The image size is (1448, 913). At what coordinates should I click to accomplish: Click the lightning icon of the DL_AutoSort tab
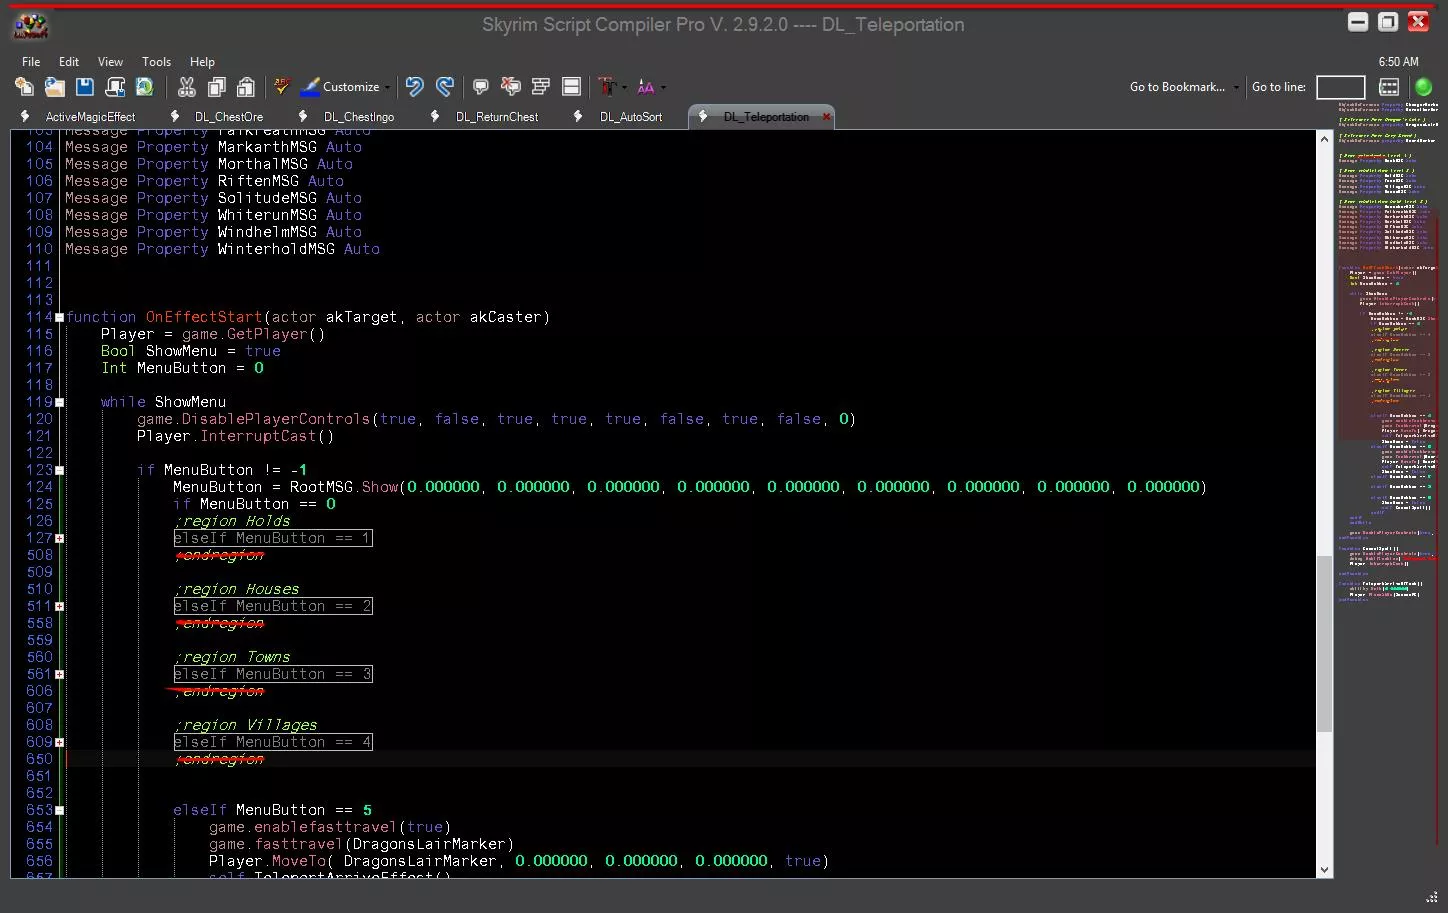coord(578,116)
